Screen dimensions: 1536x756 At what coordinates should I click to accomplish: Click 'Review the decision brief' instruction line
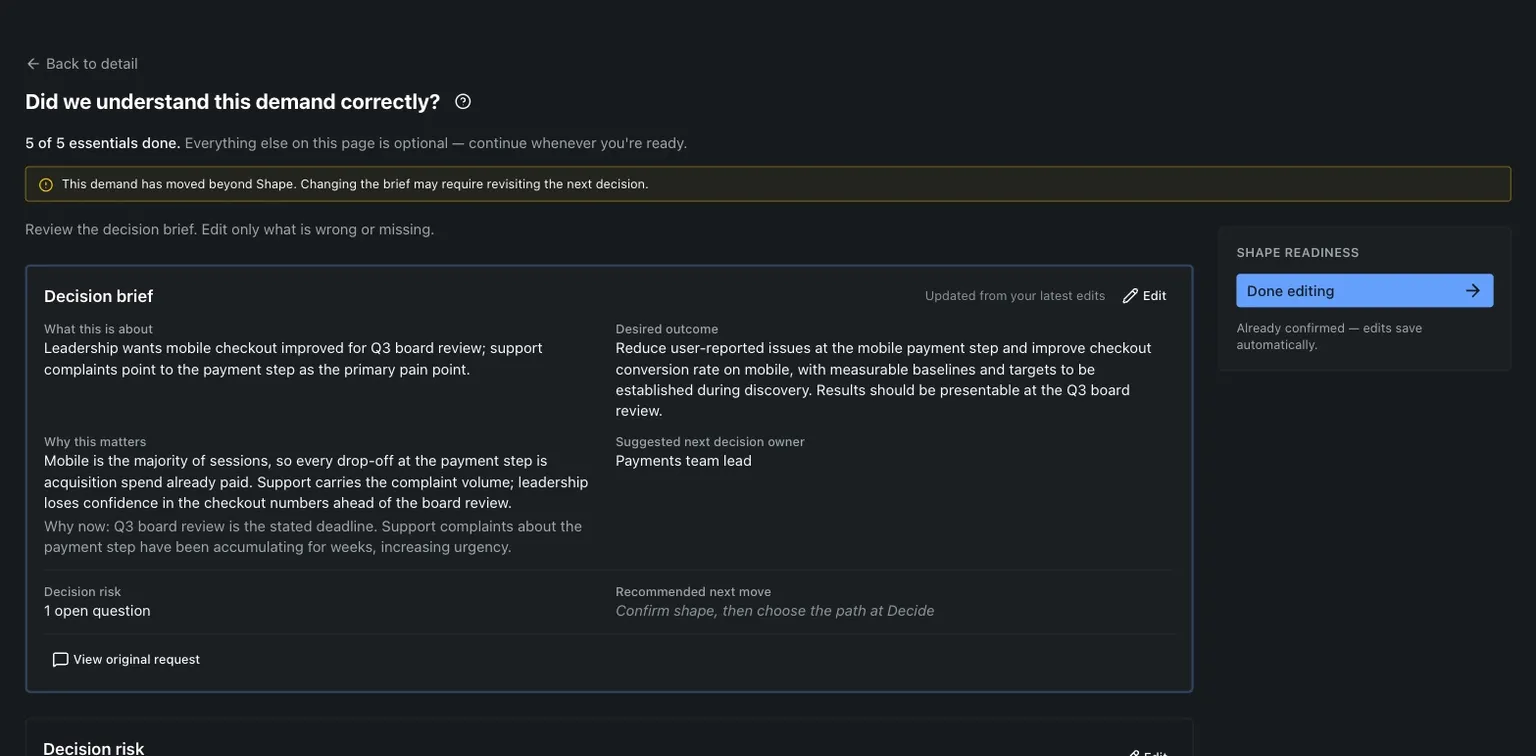[230, 229]
